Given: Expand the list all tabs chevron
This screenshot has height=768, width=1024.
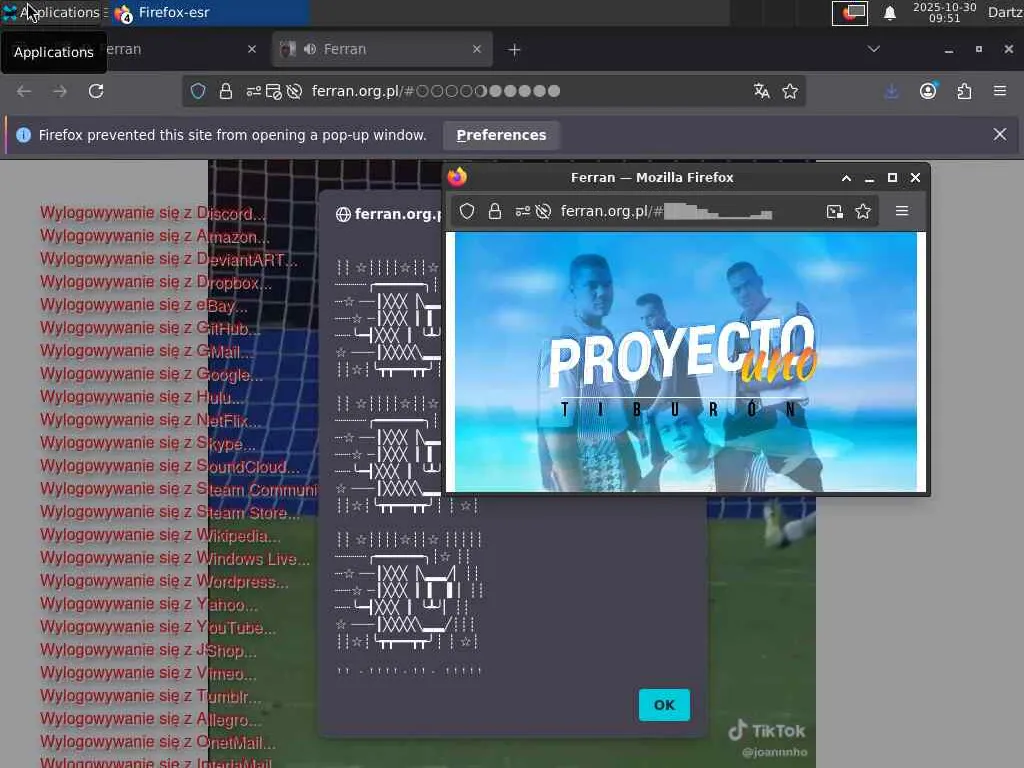Looking at the screenshot, I should click(x=874, y=49).
